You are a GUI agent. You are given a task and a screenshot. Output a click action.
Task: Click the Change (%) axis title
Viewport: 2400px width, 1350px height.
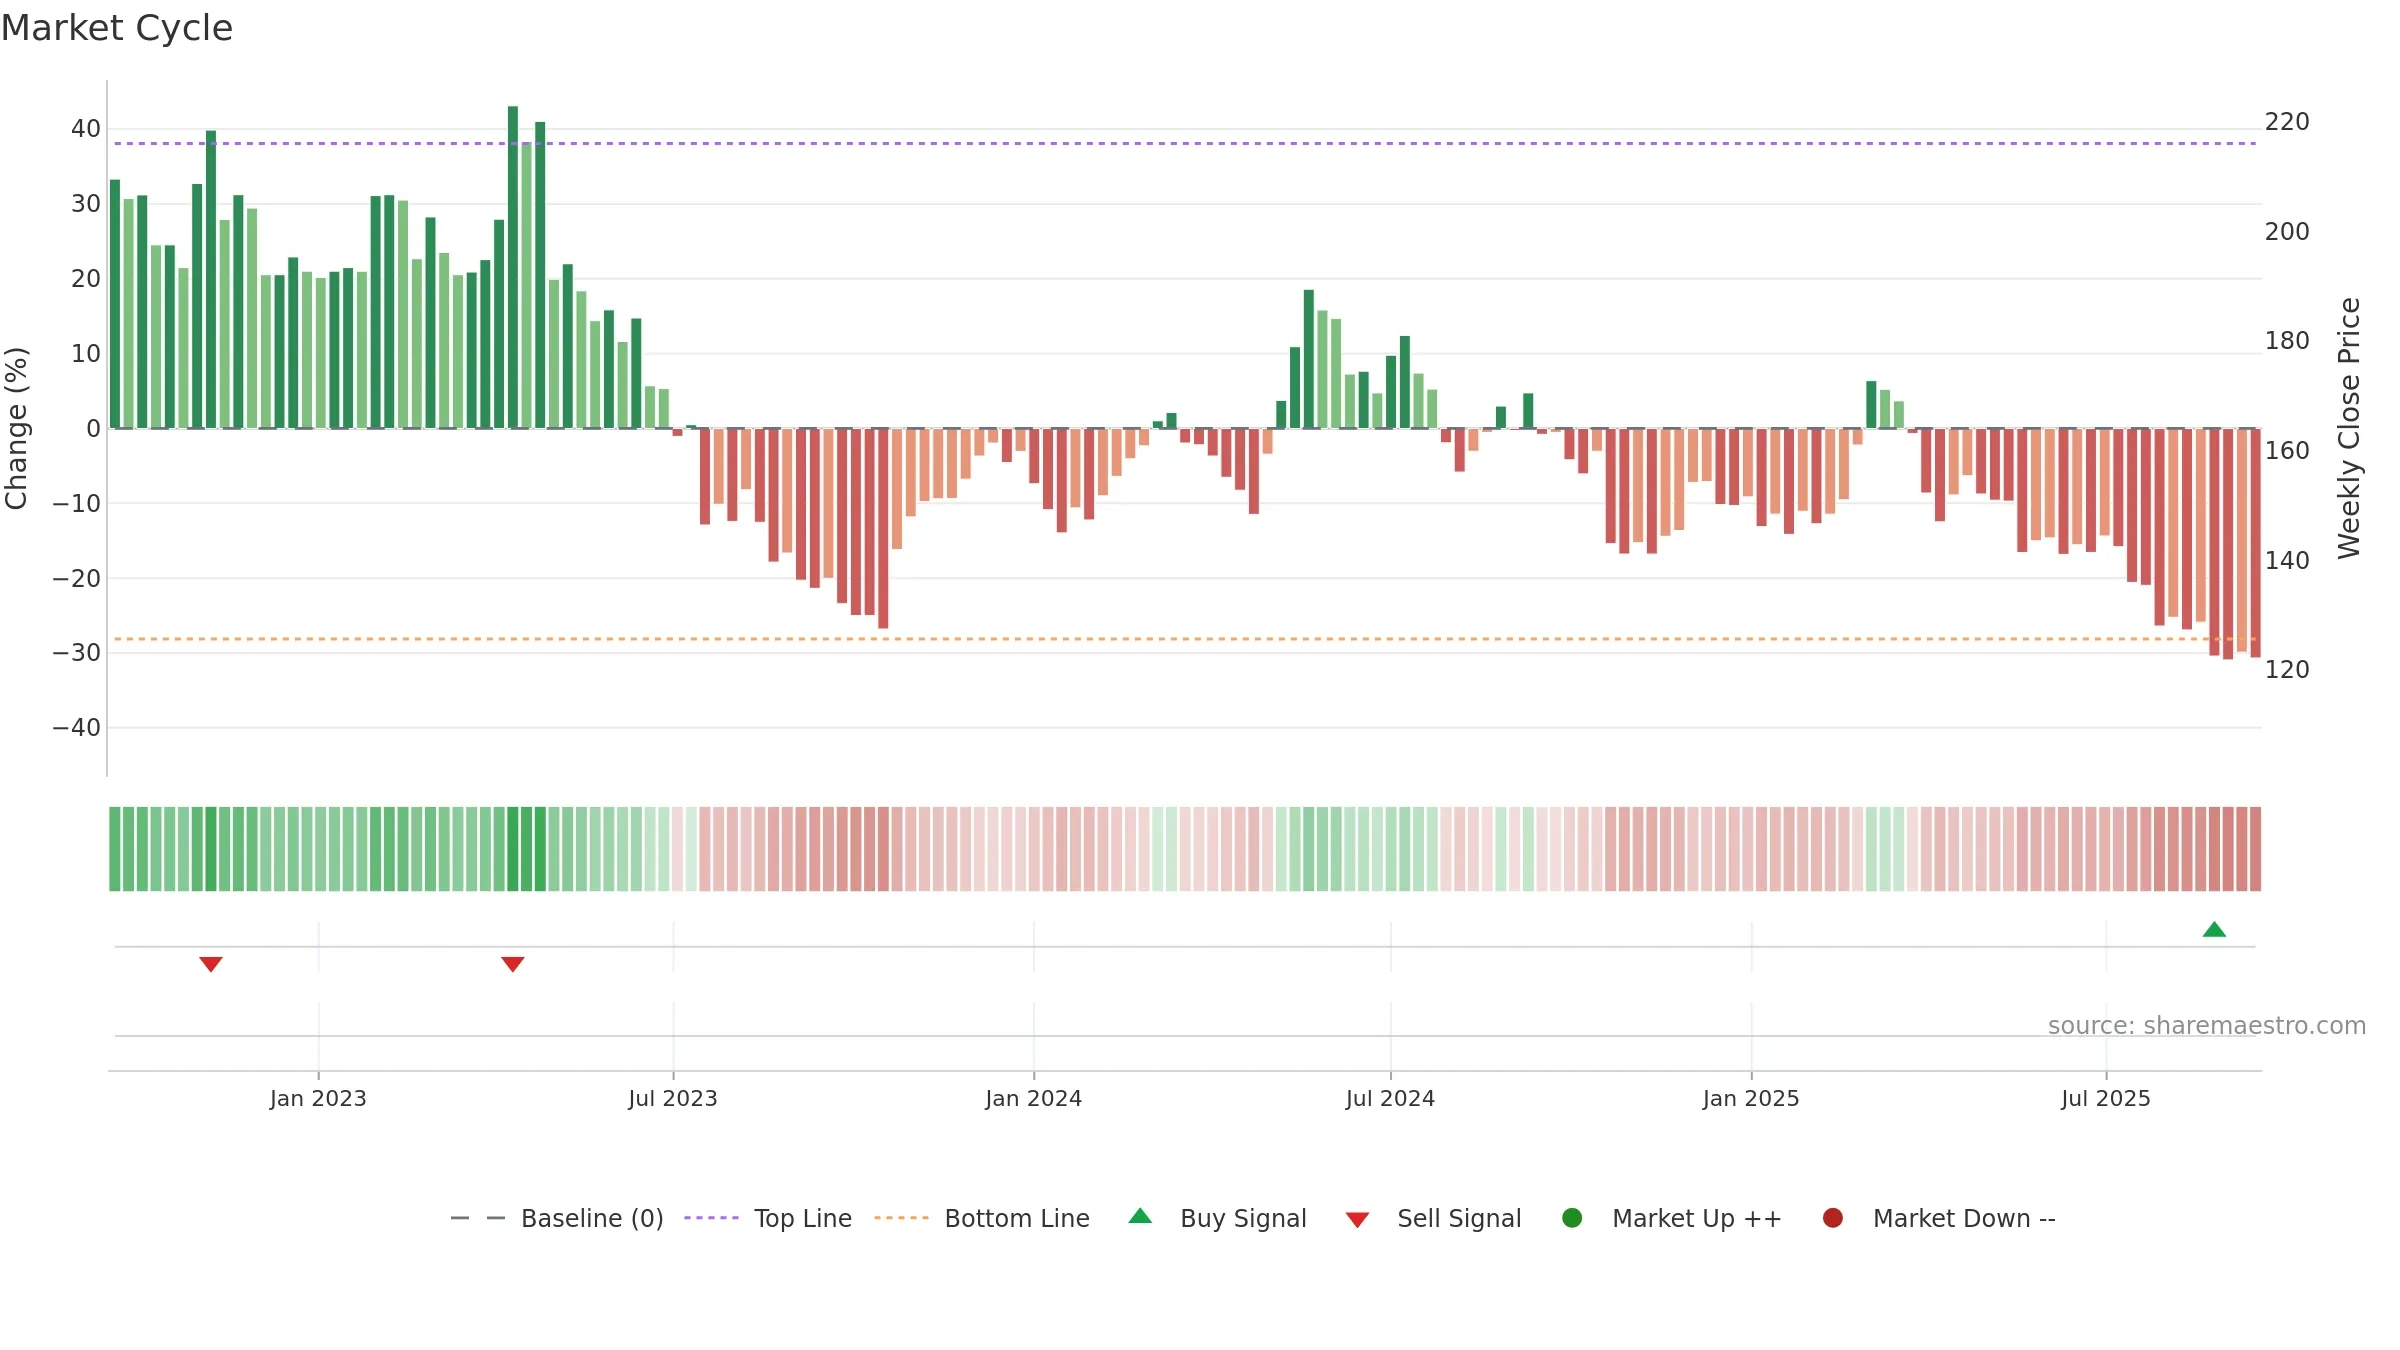click(16, 428)
